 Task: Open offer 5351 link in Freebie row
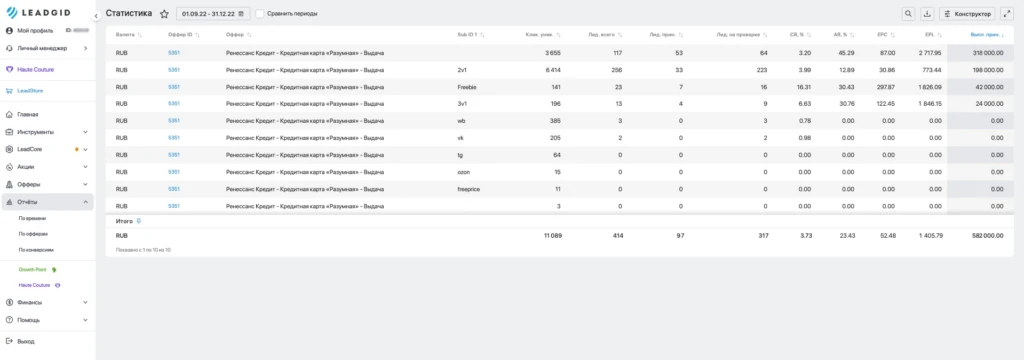[174, 87]
